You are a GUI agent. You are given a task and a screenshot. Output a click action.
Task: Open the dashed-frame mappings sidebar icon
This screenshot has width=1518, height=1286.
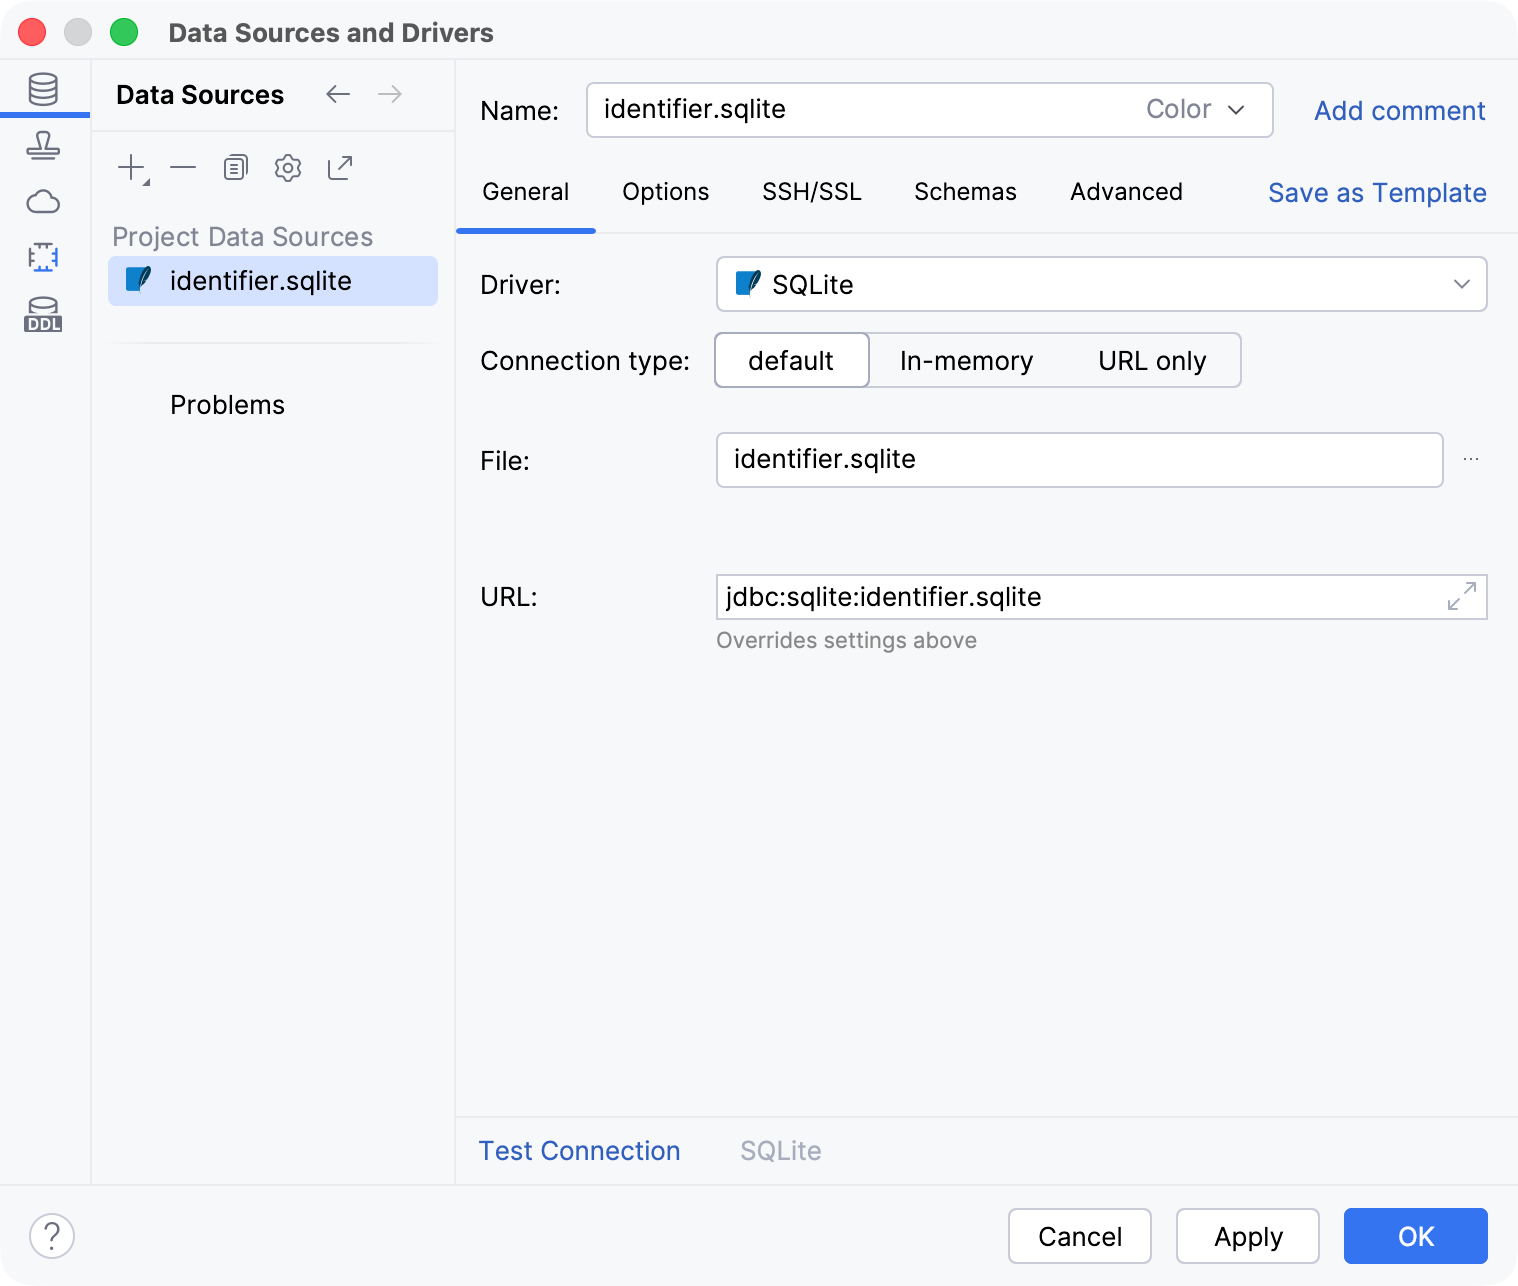click(43, 257)
